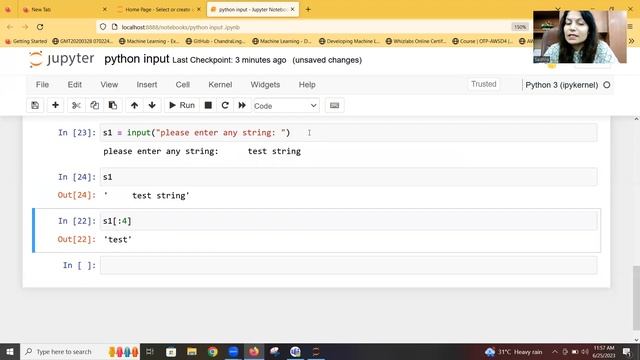Copy selected cells icon
The height and width of the screenshot is (360, 640).
[94, 105]
